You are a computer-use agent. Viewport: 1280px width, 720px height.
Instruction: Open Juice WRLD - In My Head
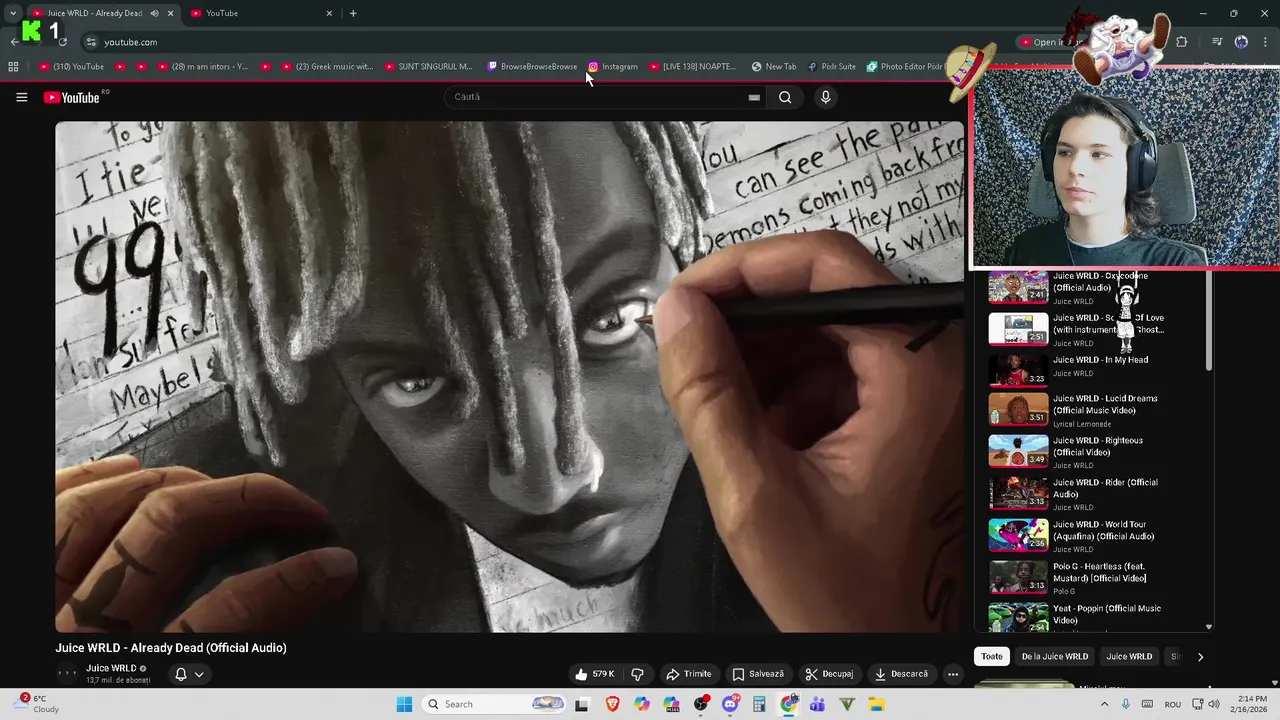[x=1093, y=368]
